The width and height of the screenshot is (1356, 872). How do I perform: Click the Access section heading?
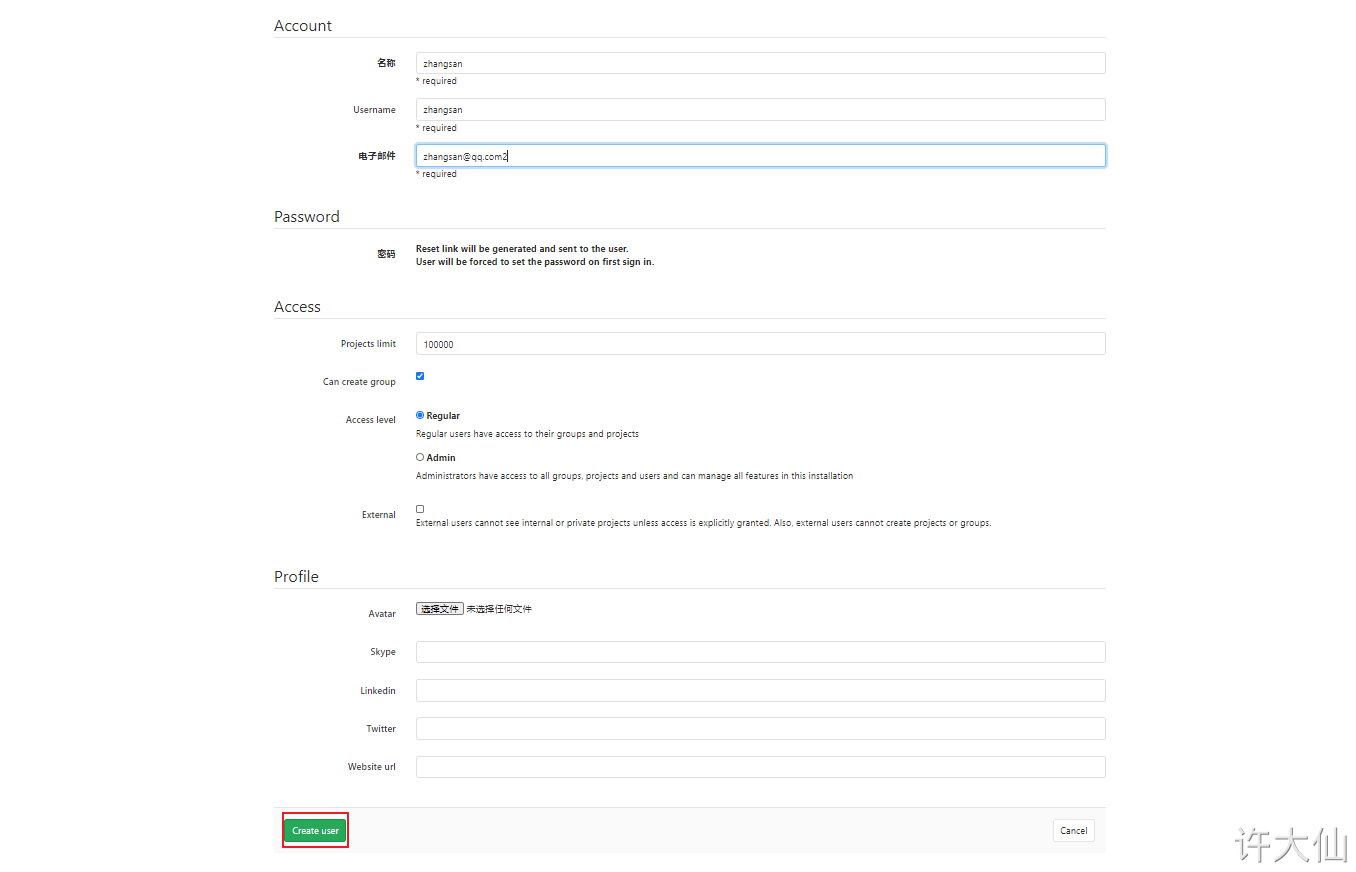coord(297,306)
